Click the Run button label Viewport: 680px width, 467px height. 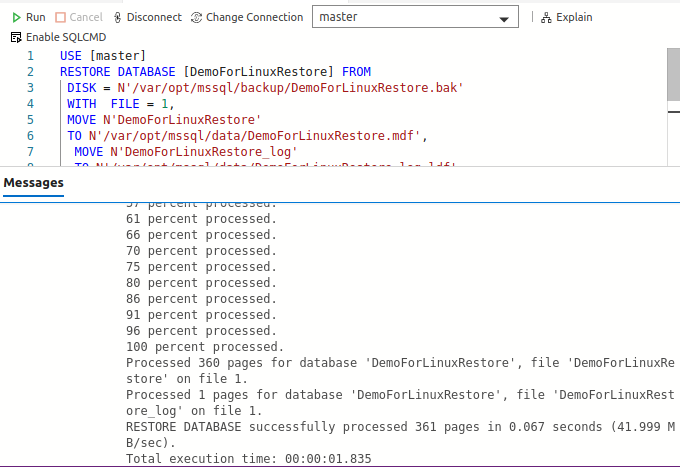coord(36,17)
